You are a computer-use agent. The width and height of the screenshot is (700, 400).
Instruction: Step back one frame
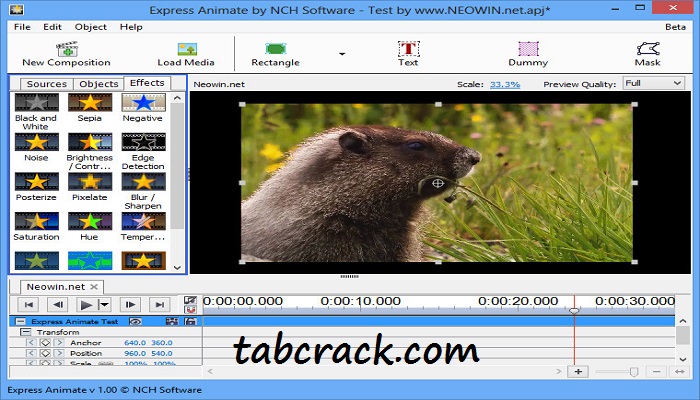click(58, 305)
